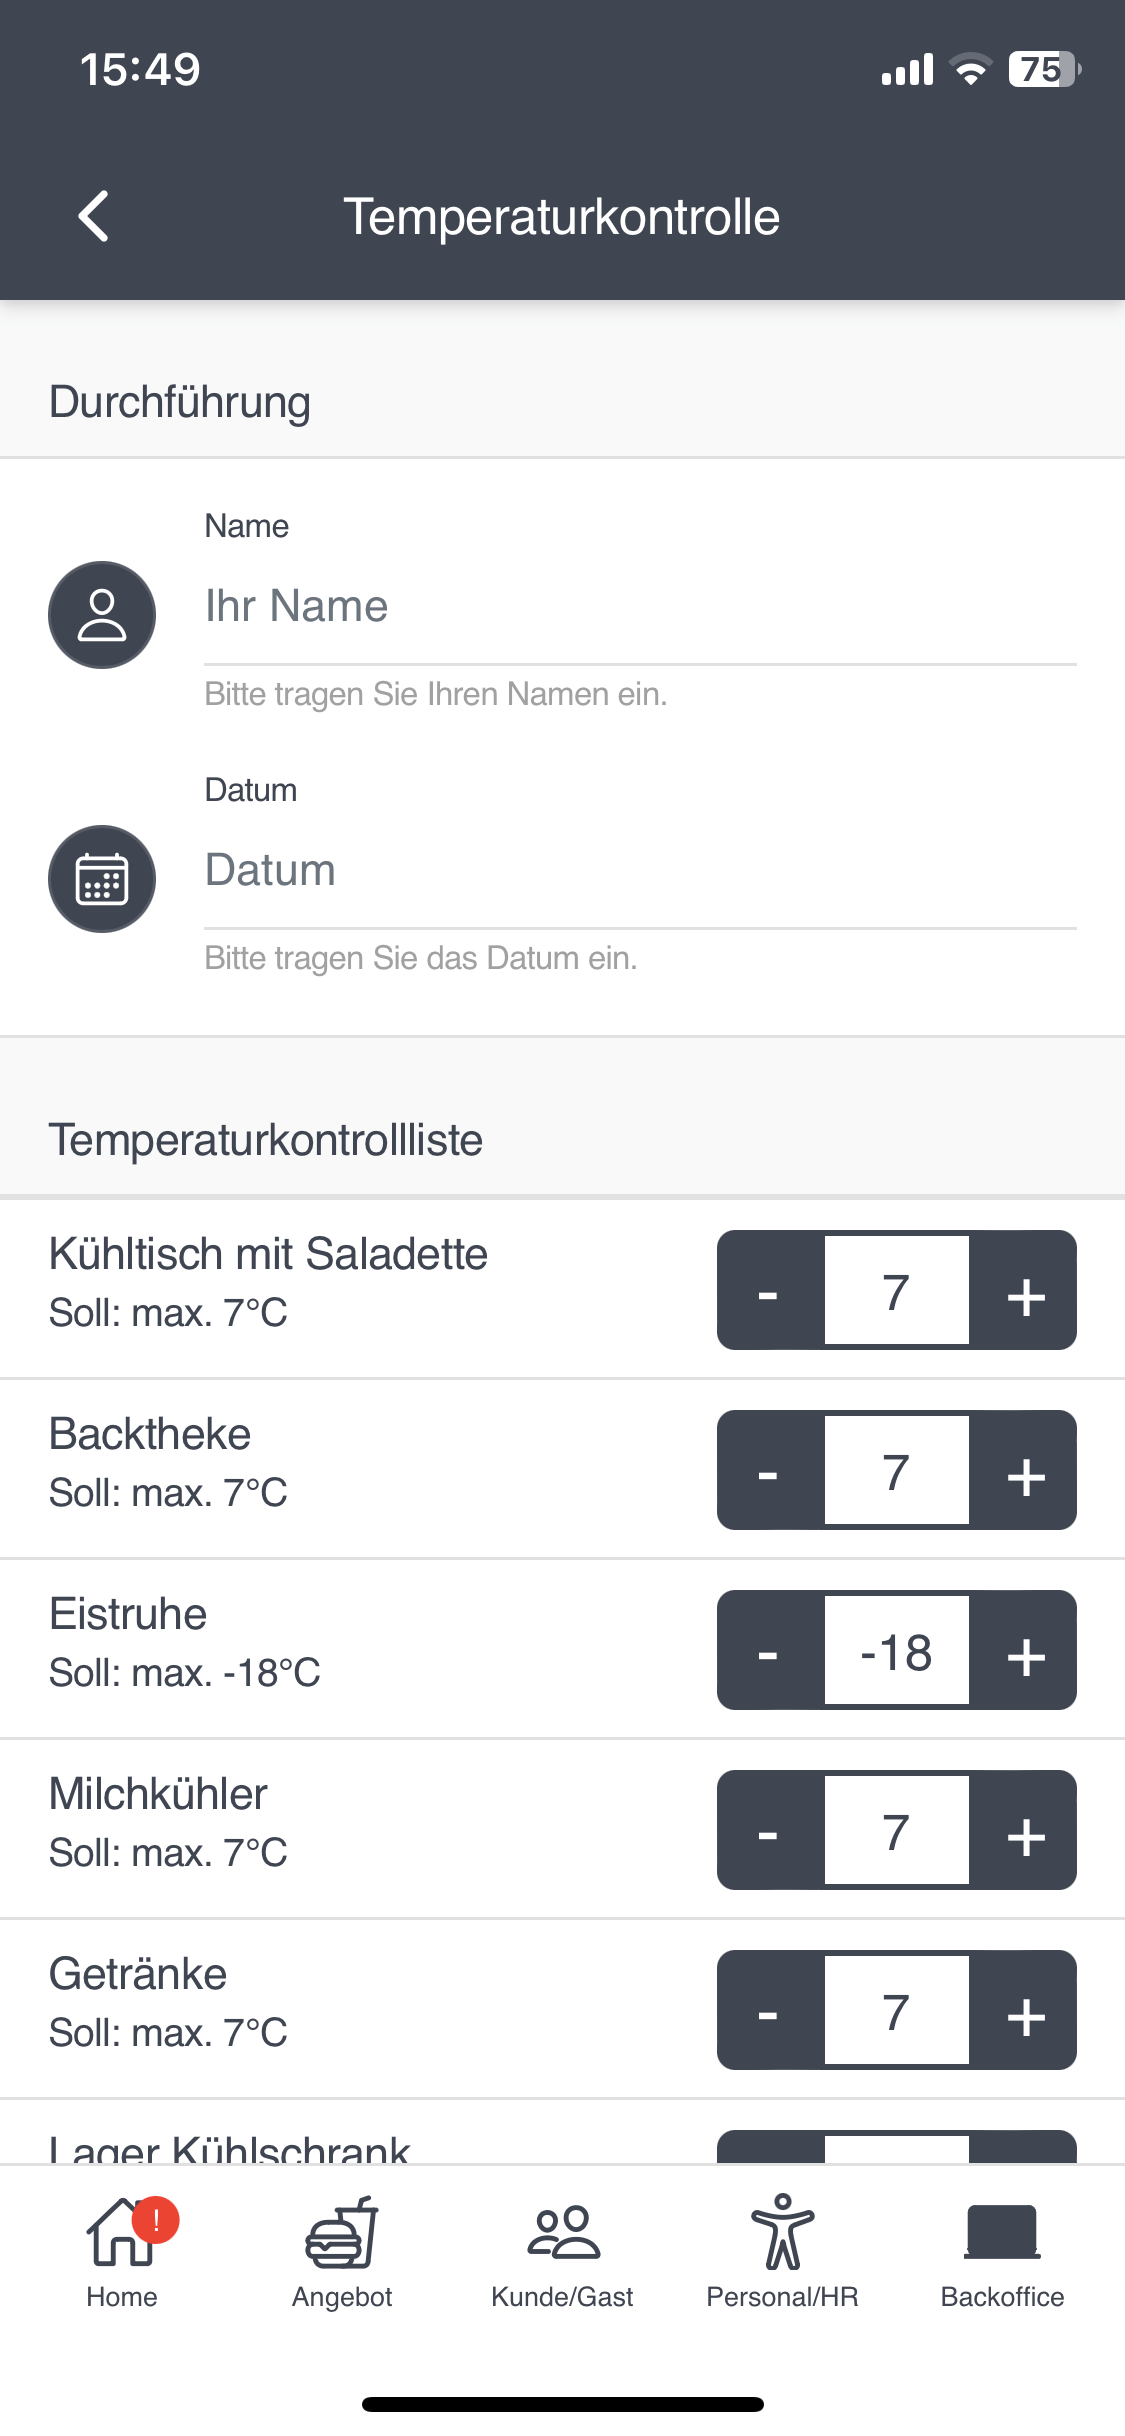Decrease the Getränke temperature
1125x2436 pixels.
tap(769, 2011)
